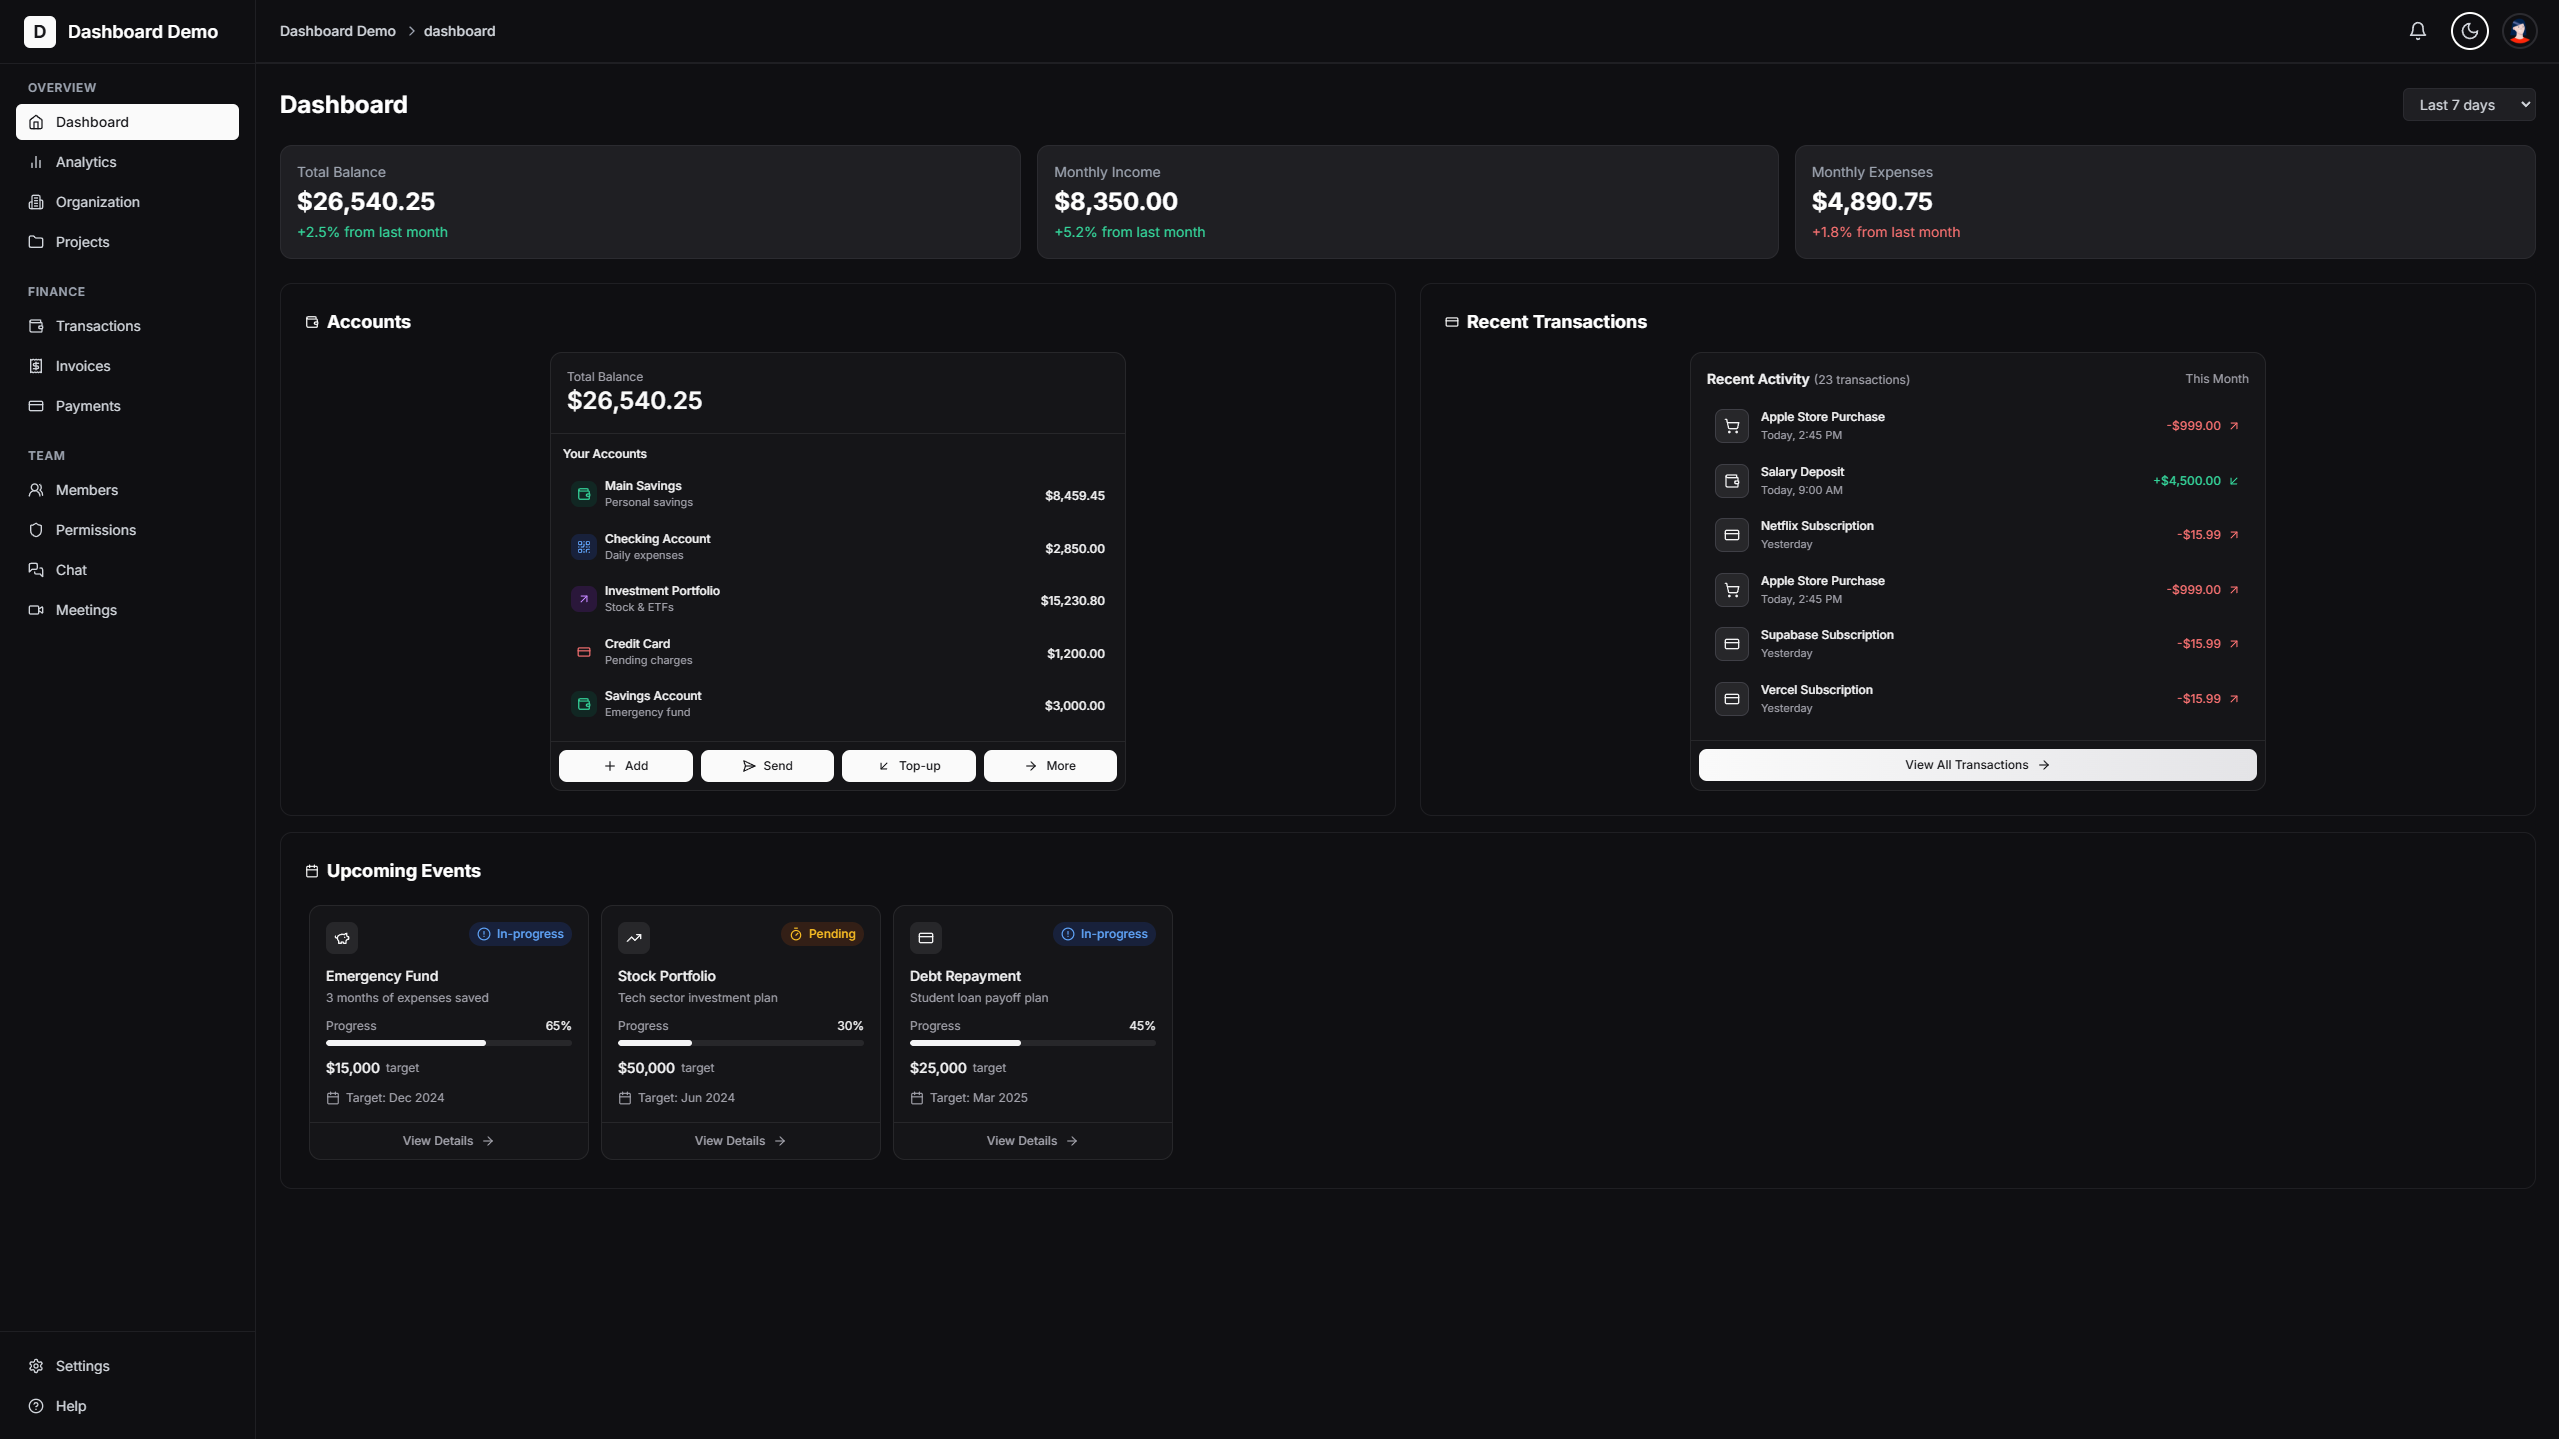Click the Emergency Fund progress bar
The image size is (2559, 1439).
[447, 1043]
